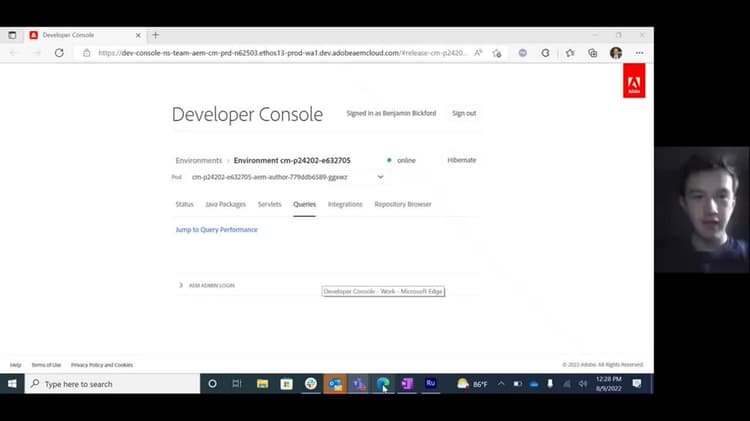Reload the page with the refresh icon
The width and height of the screenshot is (750, 421).
[59, 53]
